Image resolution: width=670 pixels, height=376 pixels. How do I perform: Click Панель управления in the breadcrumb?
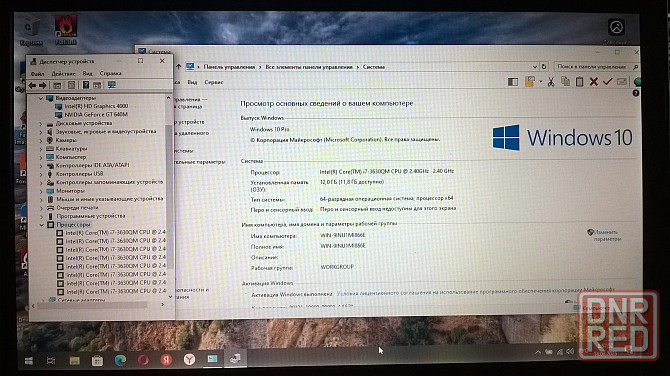click(229, 67)
